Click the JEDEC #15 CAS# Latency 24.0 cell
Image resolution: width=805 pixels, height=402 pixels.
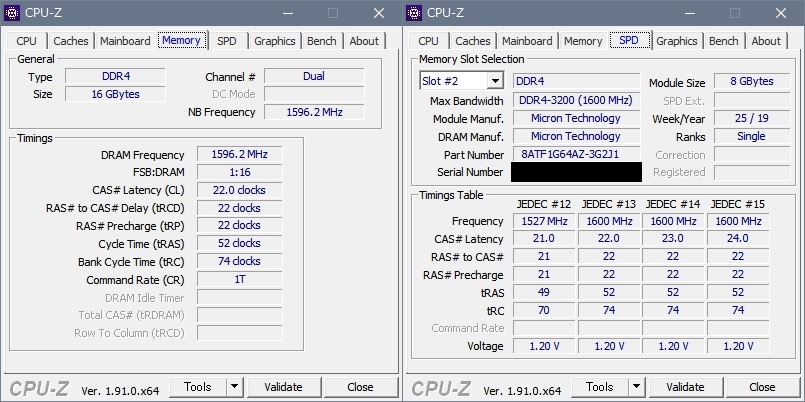[x=738, y=239]
